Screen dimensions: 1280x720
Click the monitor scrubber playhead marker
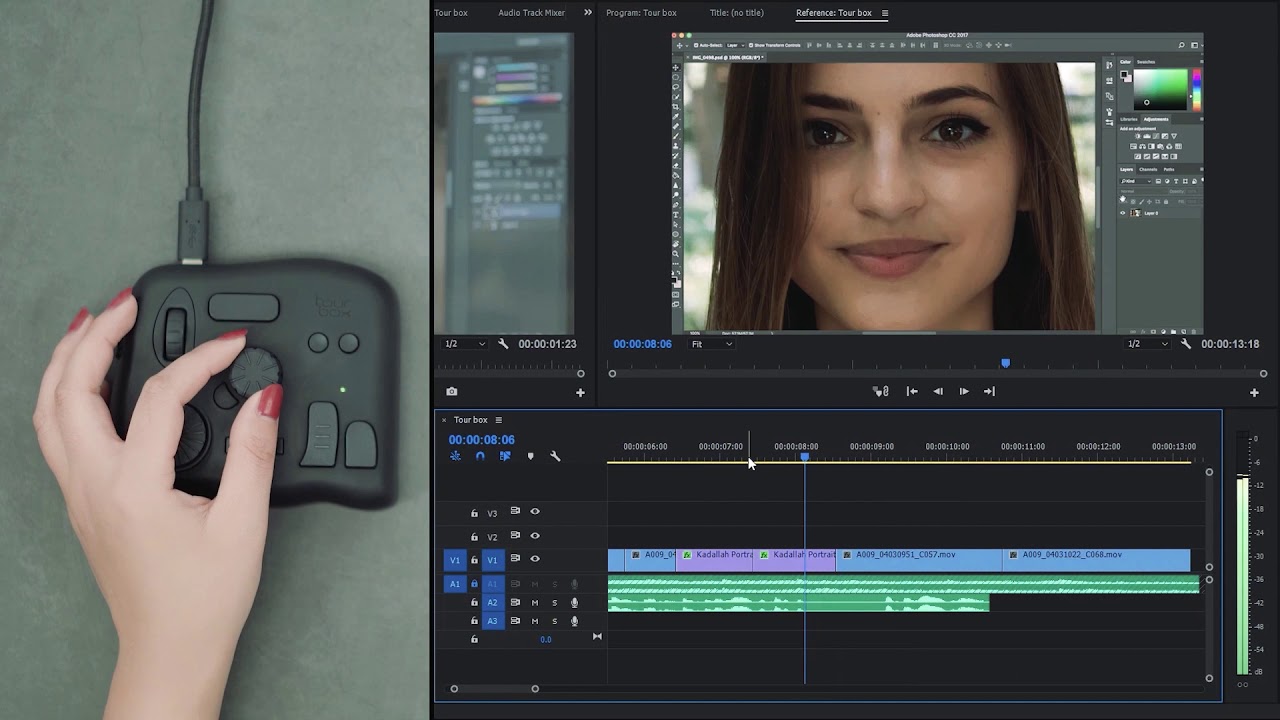[x=1005, y=364]
